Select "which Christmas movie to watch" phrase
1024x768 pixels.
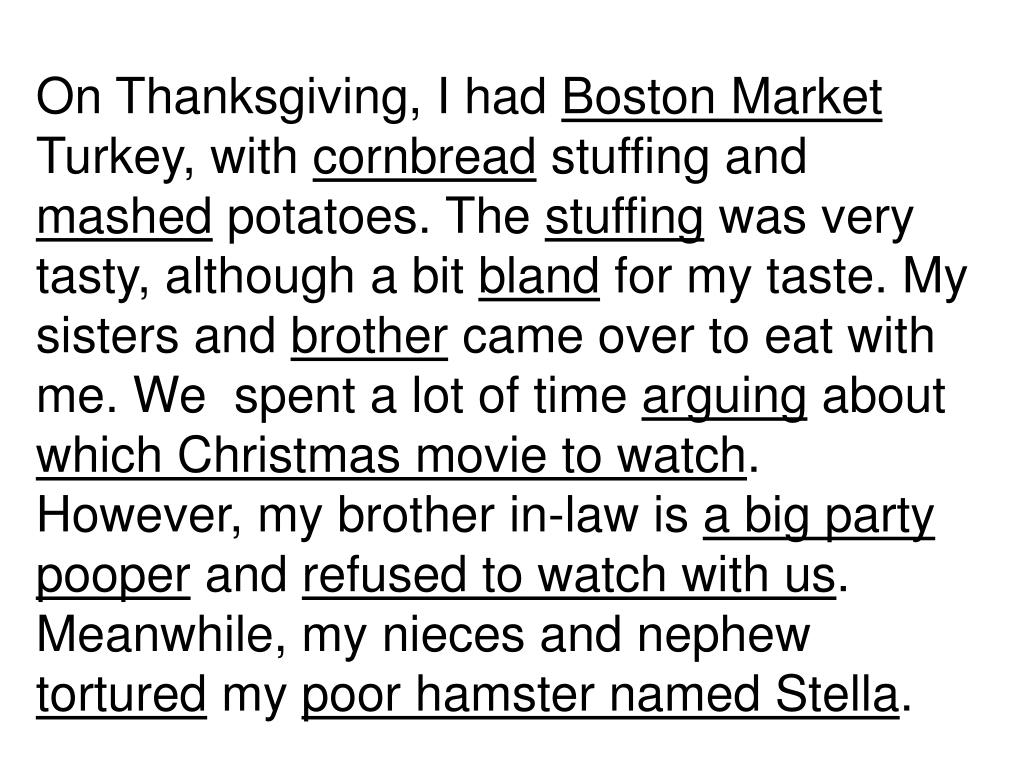[x=391, y=457]
